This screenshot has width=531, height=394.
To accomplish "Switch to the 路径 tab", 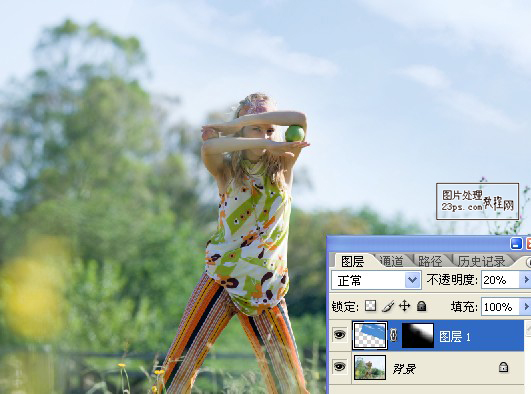I will click(430, 261).
